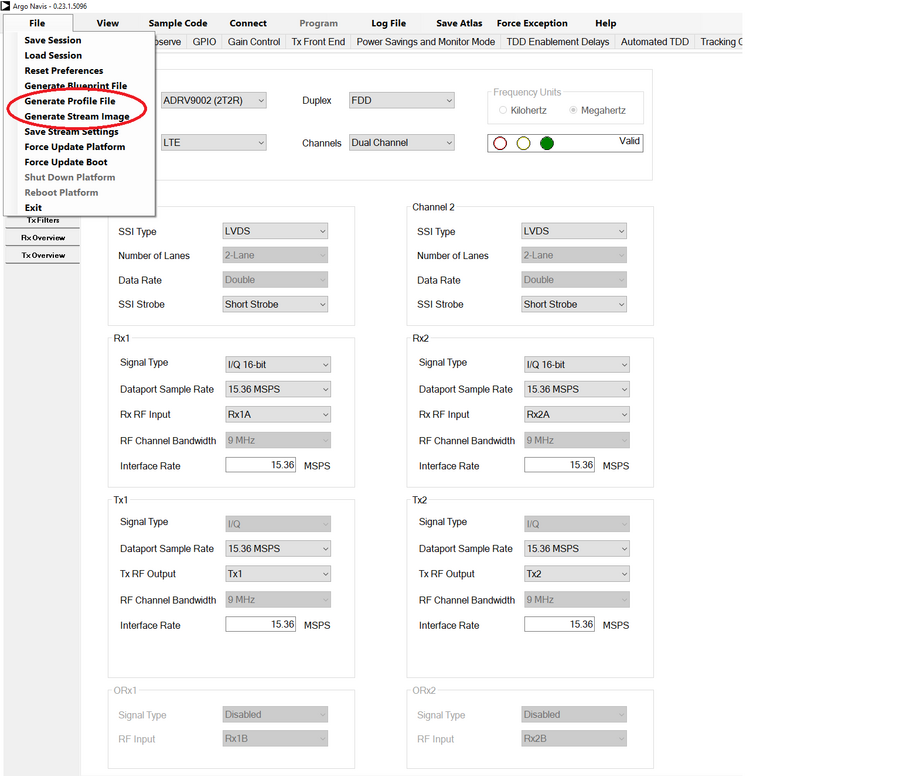The width and height of the screenshot is (900, 776).
Task: Click the green Valid status indicator
Action: 545,143
